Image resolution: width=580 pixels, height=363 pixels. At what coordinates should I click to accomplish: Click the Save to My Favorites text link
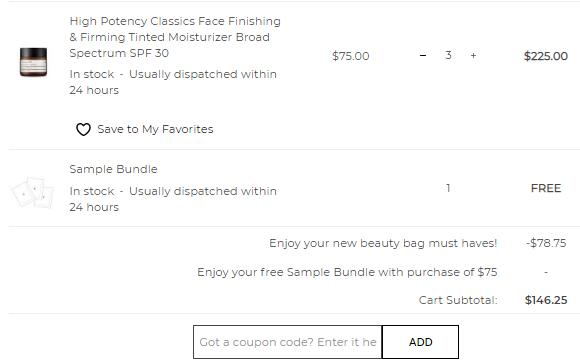[155, 129]
